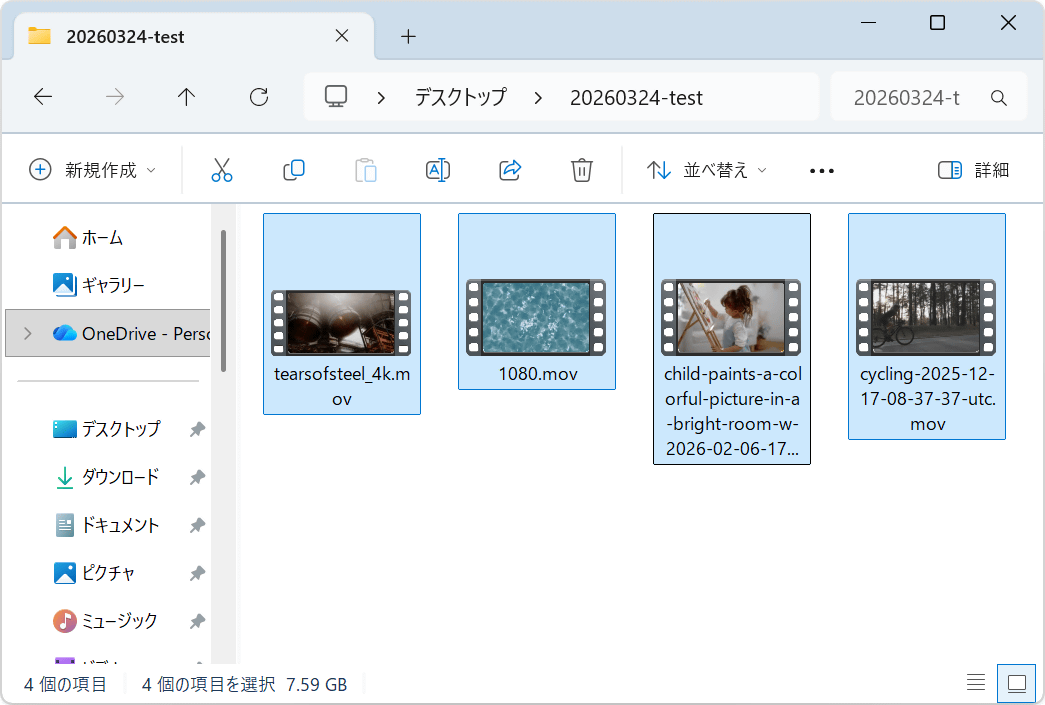
Task: Click the Rename icon in toolbar
Action: [438, 170]
